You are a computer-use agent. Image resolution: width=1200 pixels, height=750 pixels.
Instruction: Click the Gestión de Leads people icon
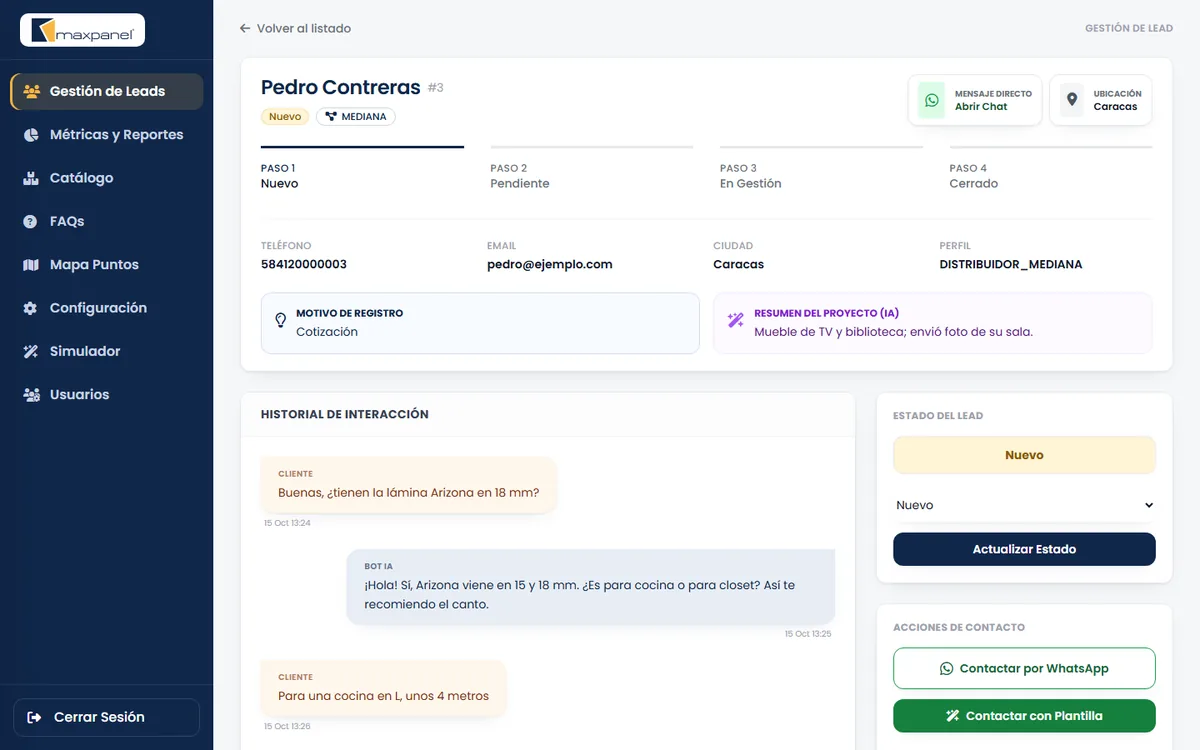(x=31, y=91)
